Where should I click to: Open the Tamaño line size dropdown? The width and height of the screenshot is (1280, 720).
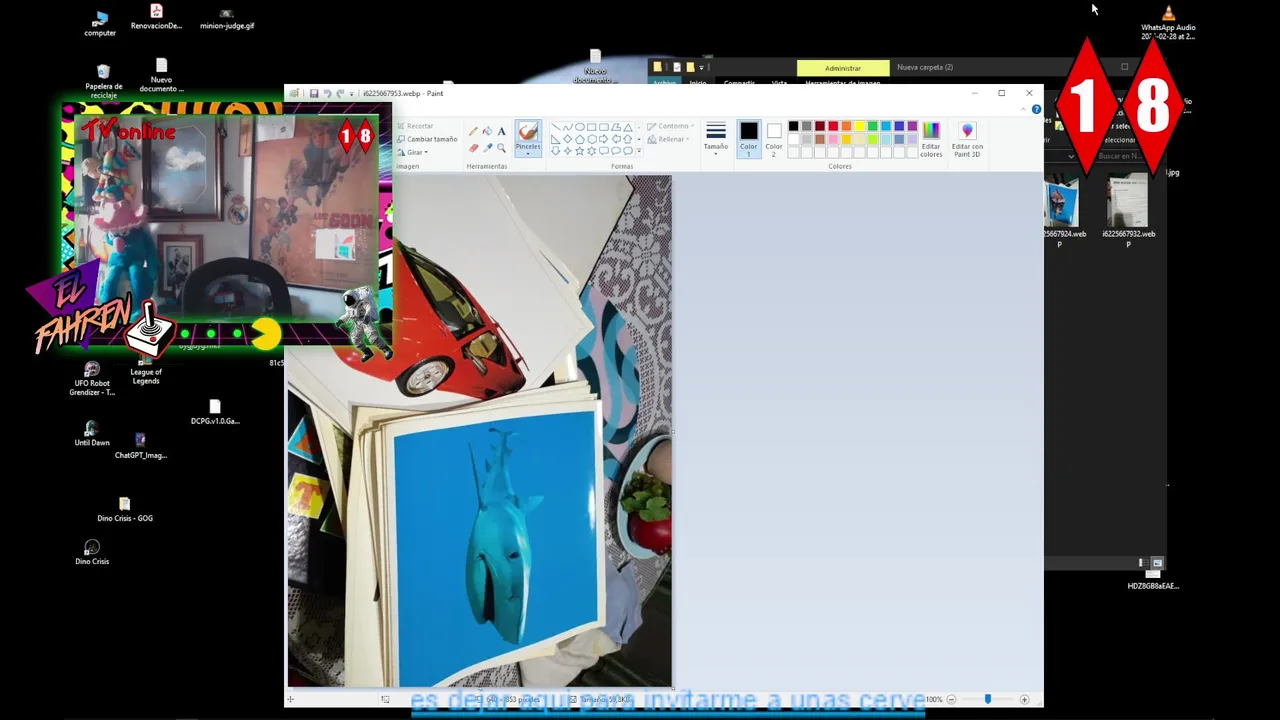tap(716, 138)
